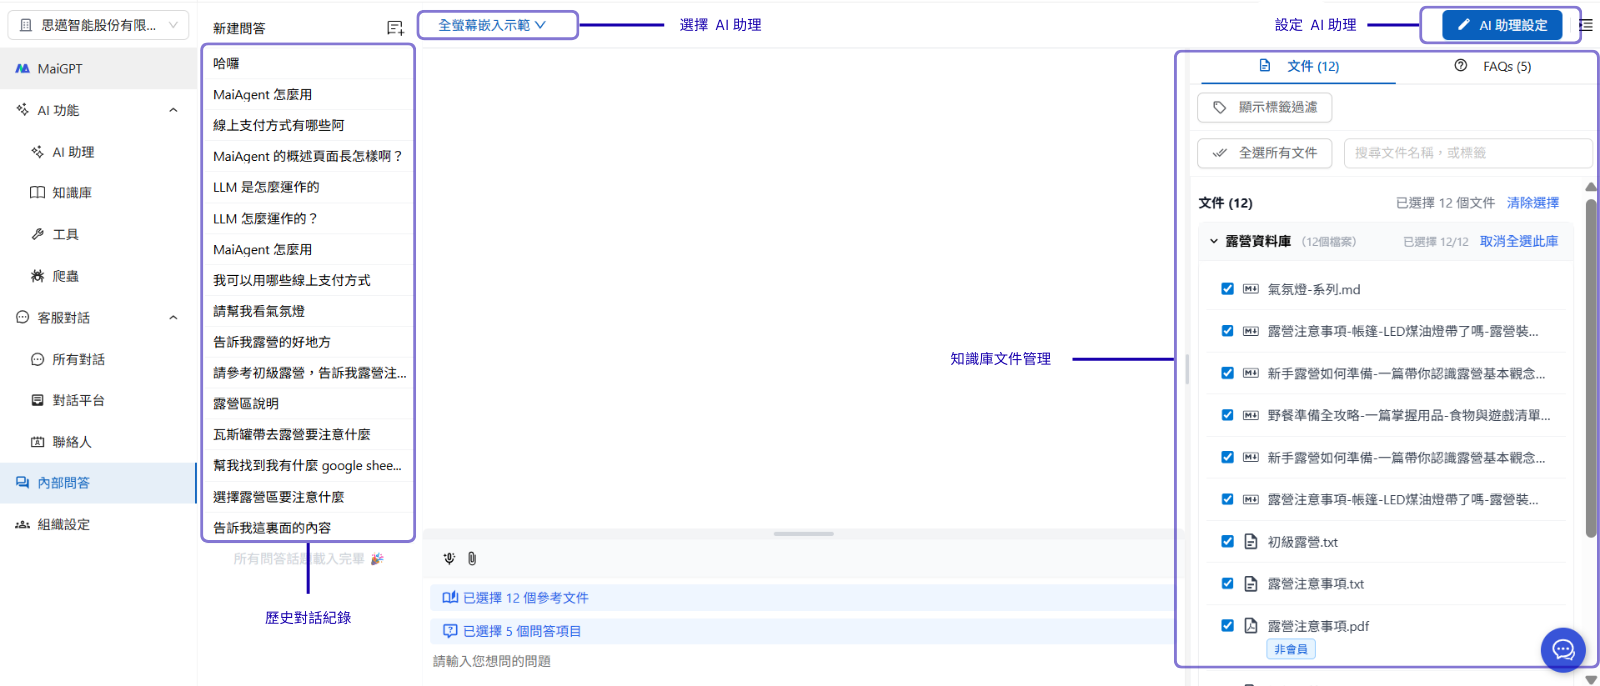Select the 文件 (12) tab

click(1299, 66)
